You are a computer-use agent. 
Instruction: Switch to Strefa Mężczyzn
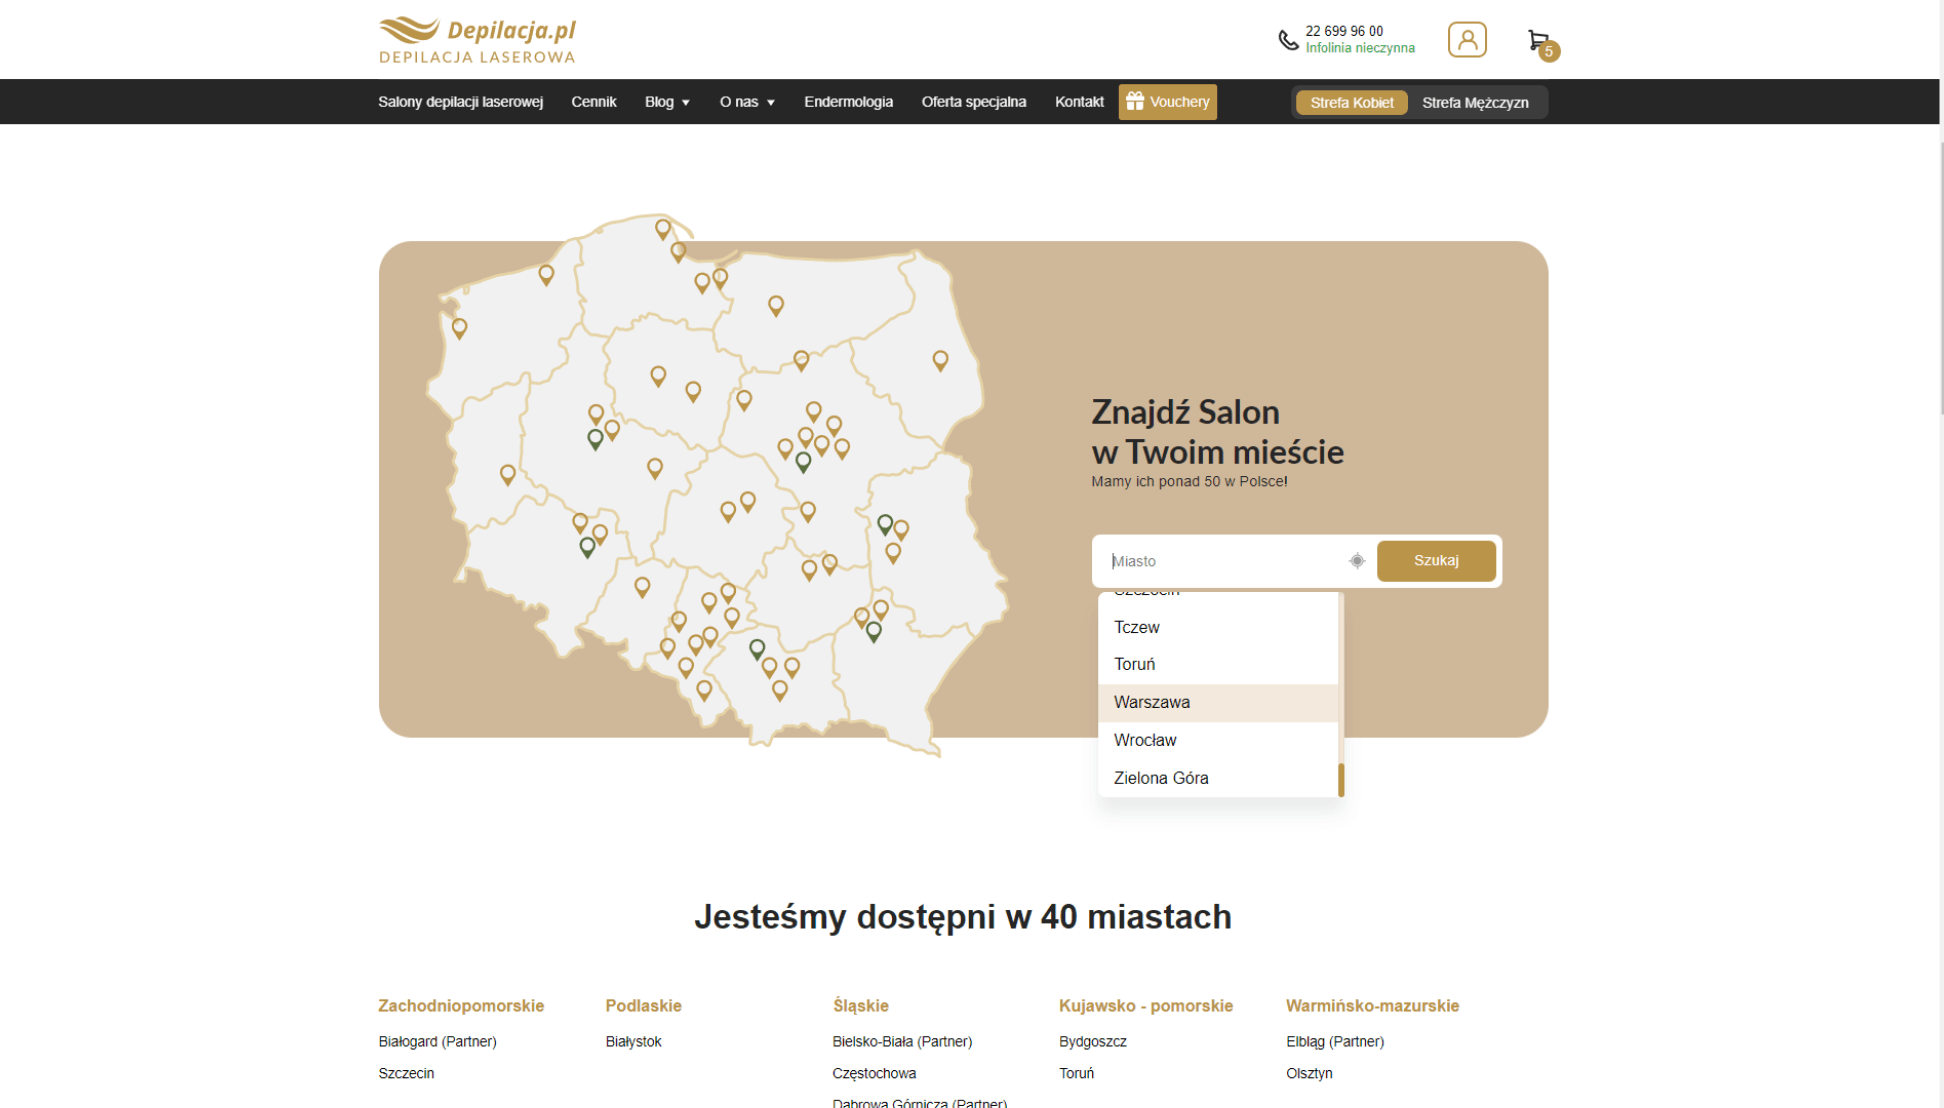1474,102
